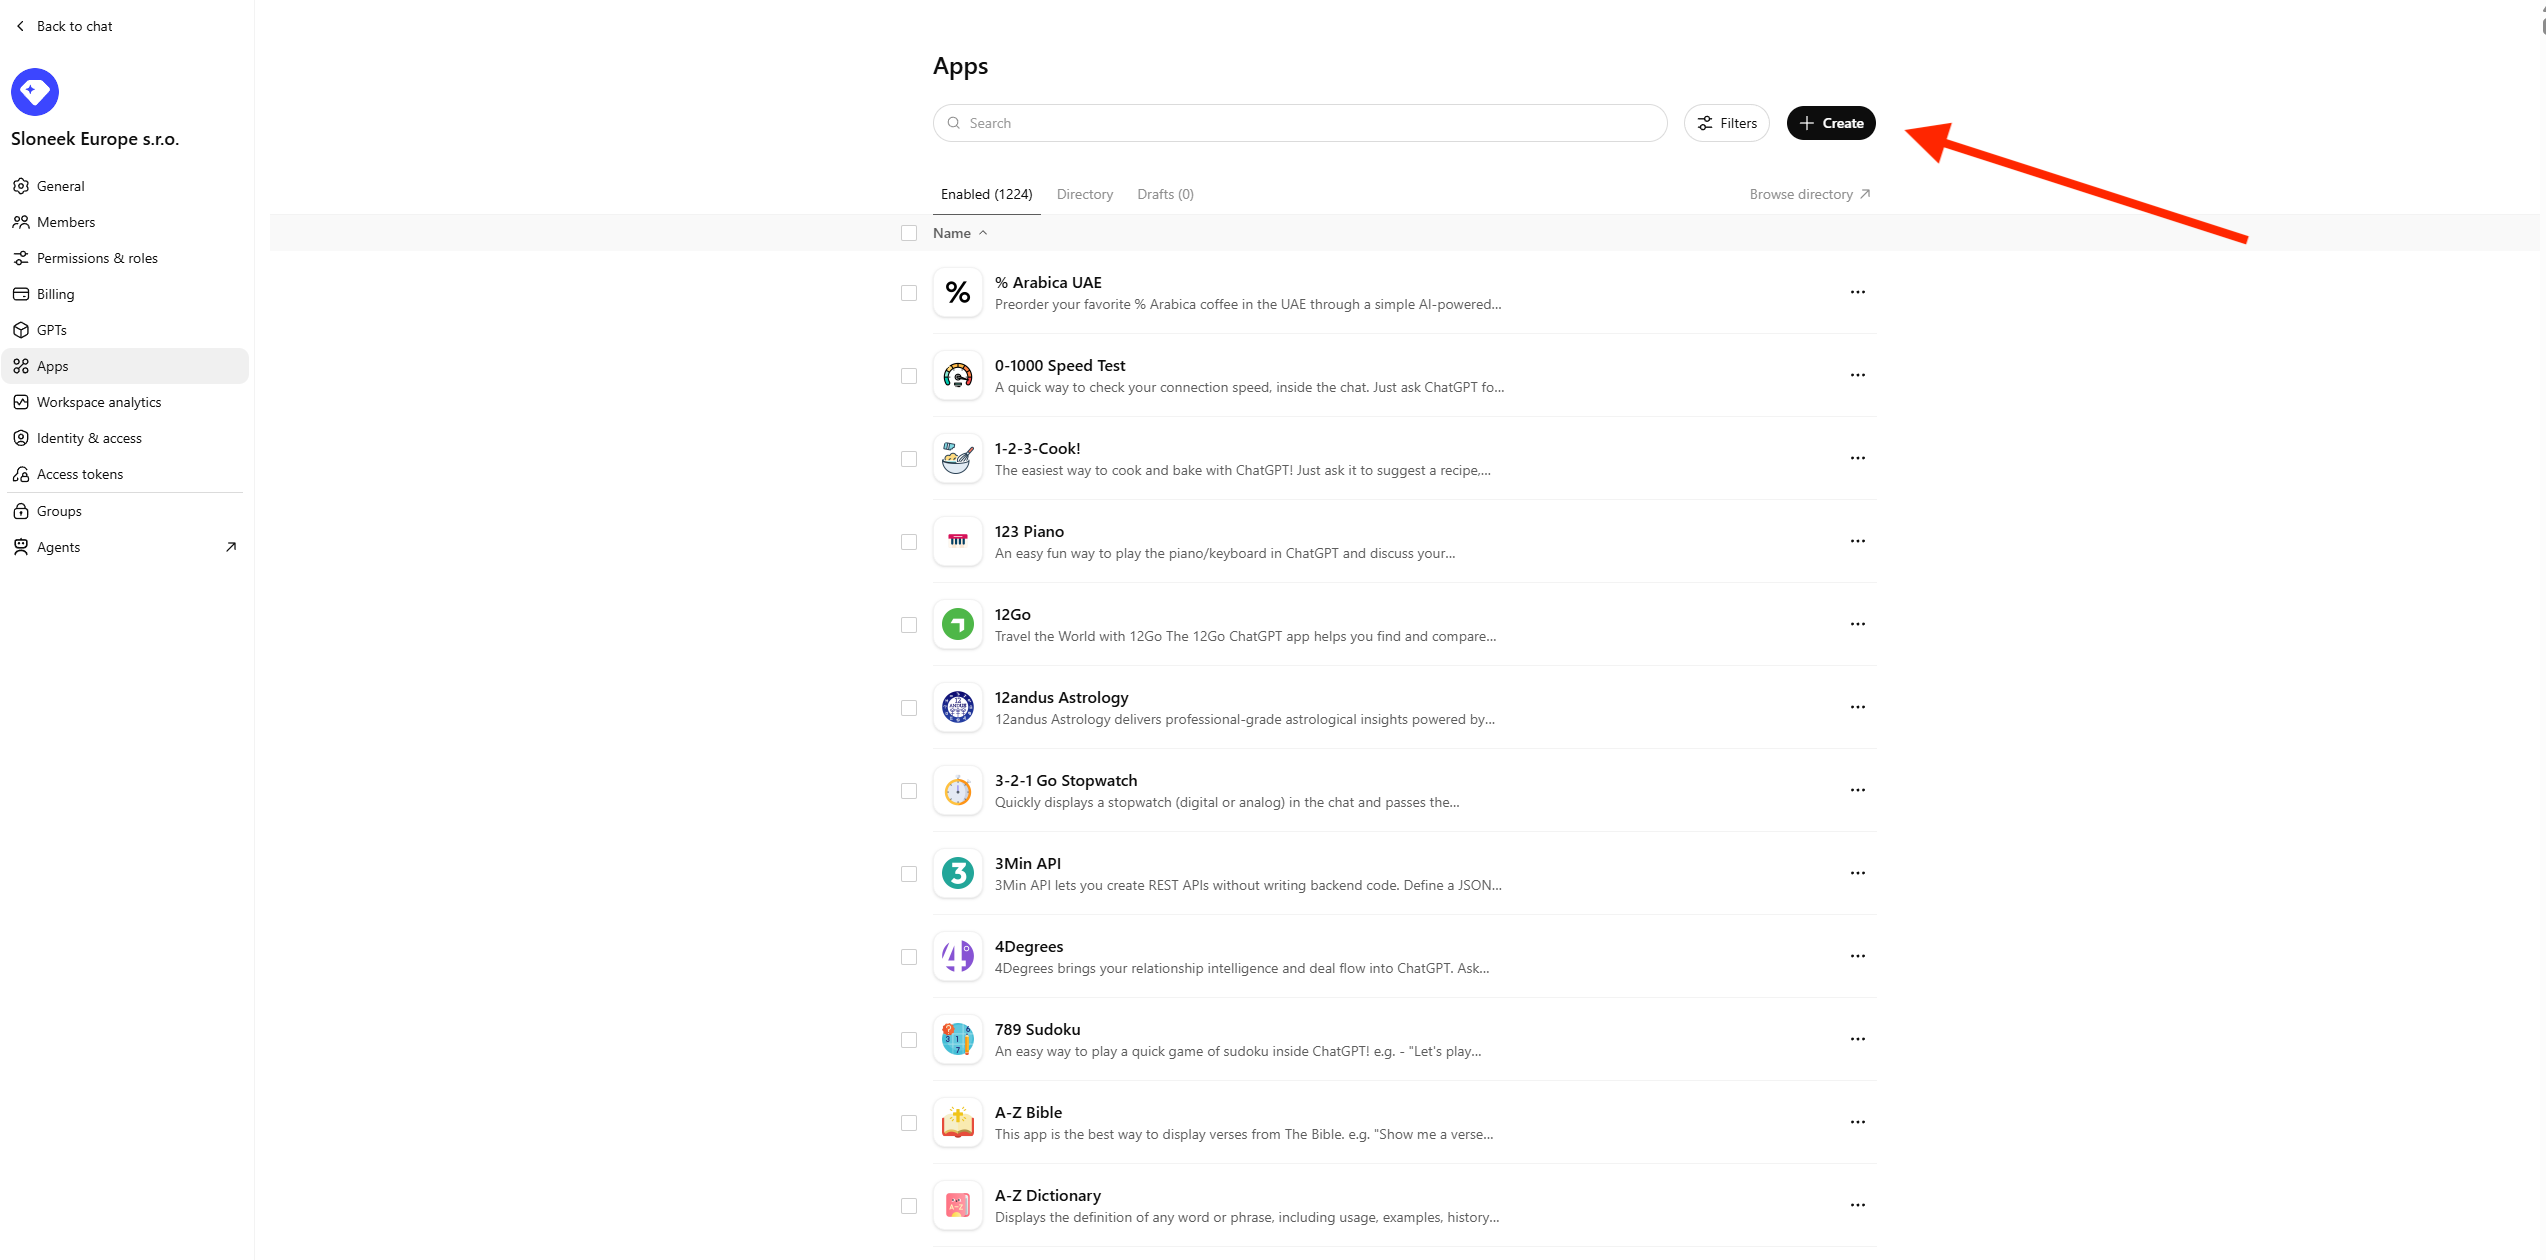The width and height of the screenshot is (2546, 1260).
Task: Open the more options menu for % Arabica UAE
Action: (1858, 292)
